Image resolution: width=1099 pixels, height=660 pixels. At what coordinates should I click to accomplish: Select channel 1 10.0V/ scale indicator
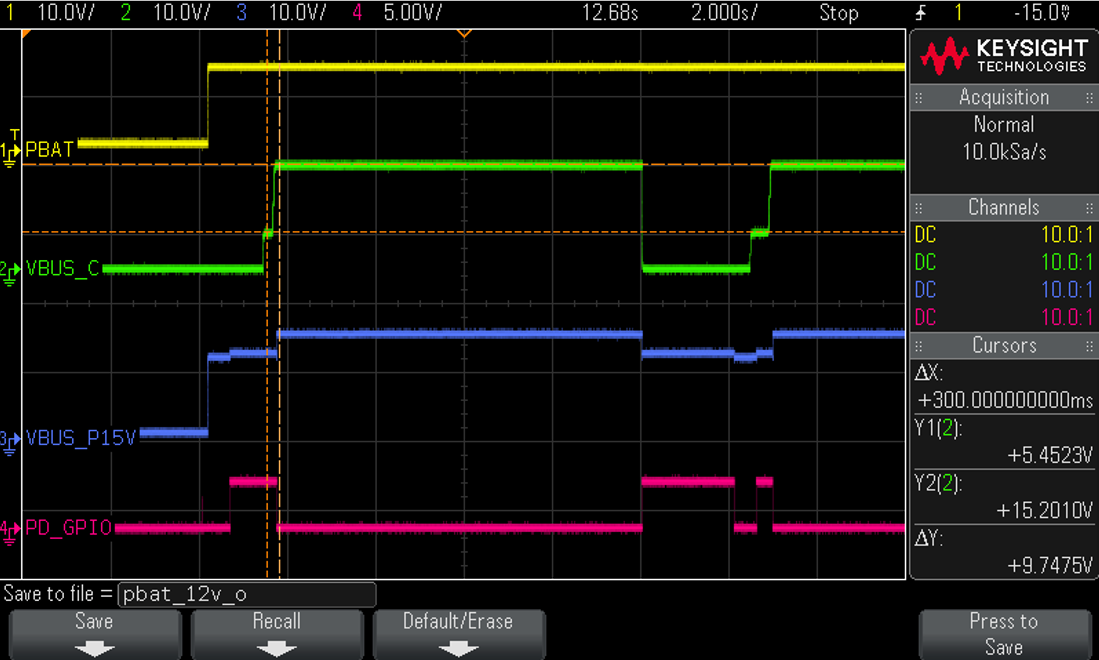pyautogui.click(x=65, y=12)
